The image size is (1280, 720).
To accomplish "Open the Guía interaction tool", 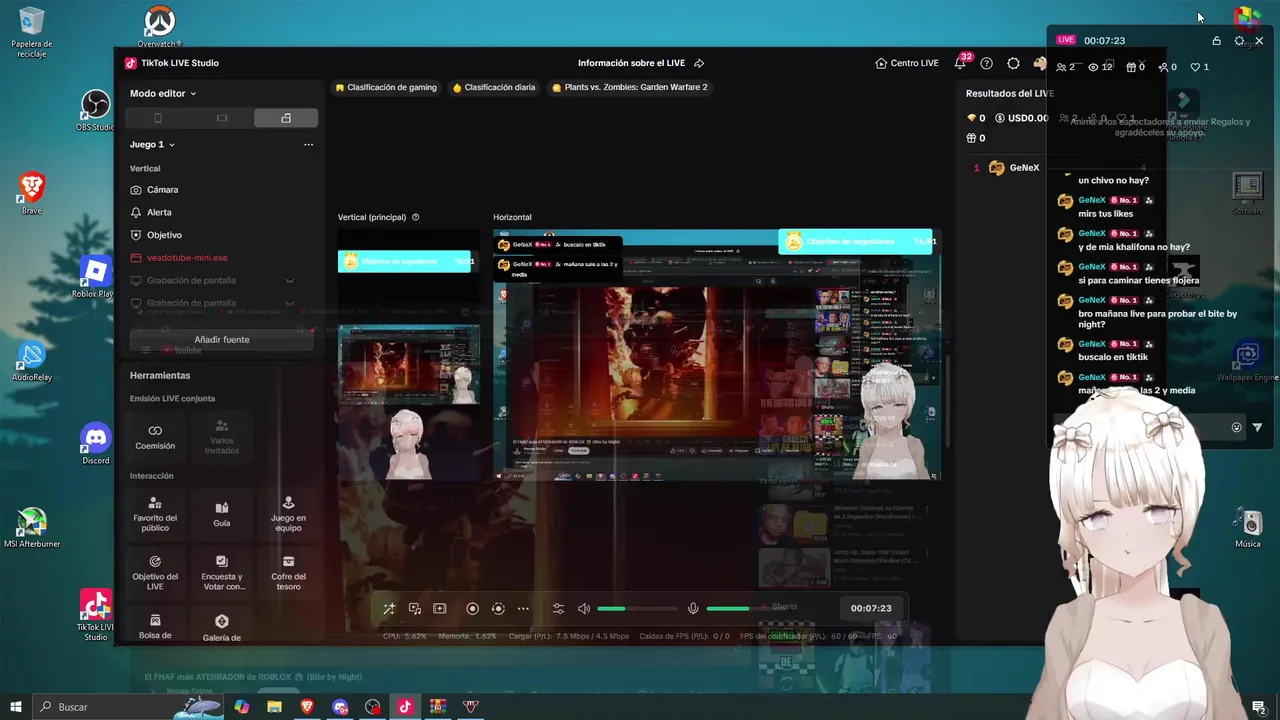I will [x=222, y=514].
